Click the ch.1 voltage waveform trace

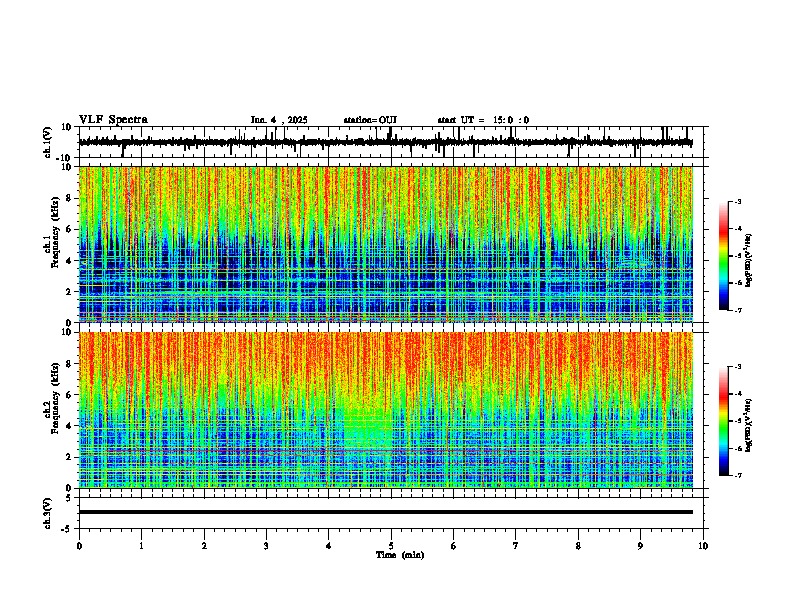[386, 142]
